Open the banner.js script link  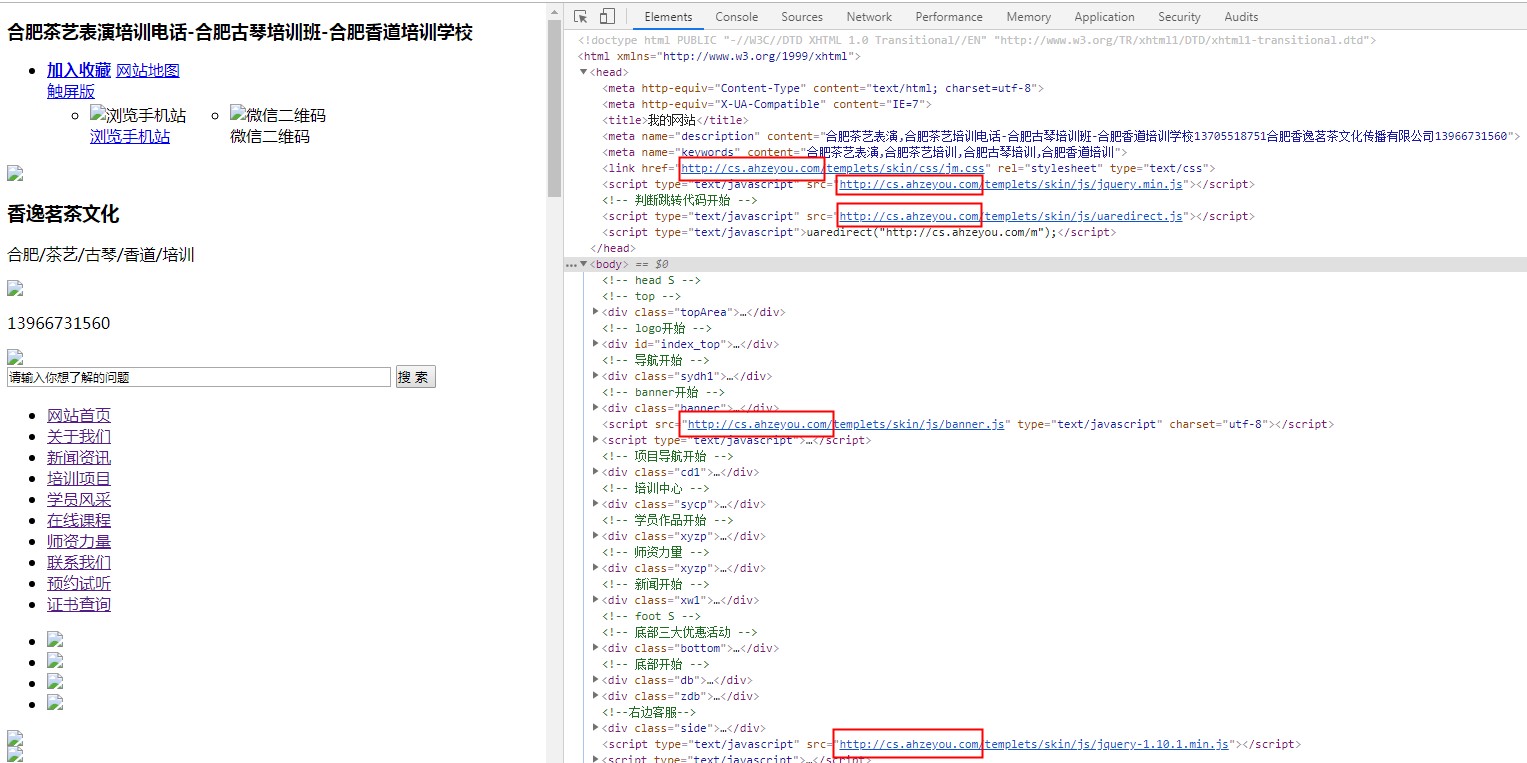click(846, 424)
